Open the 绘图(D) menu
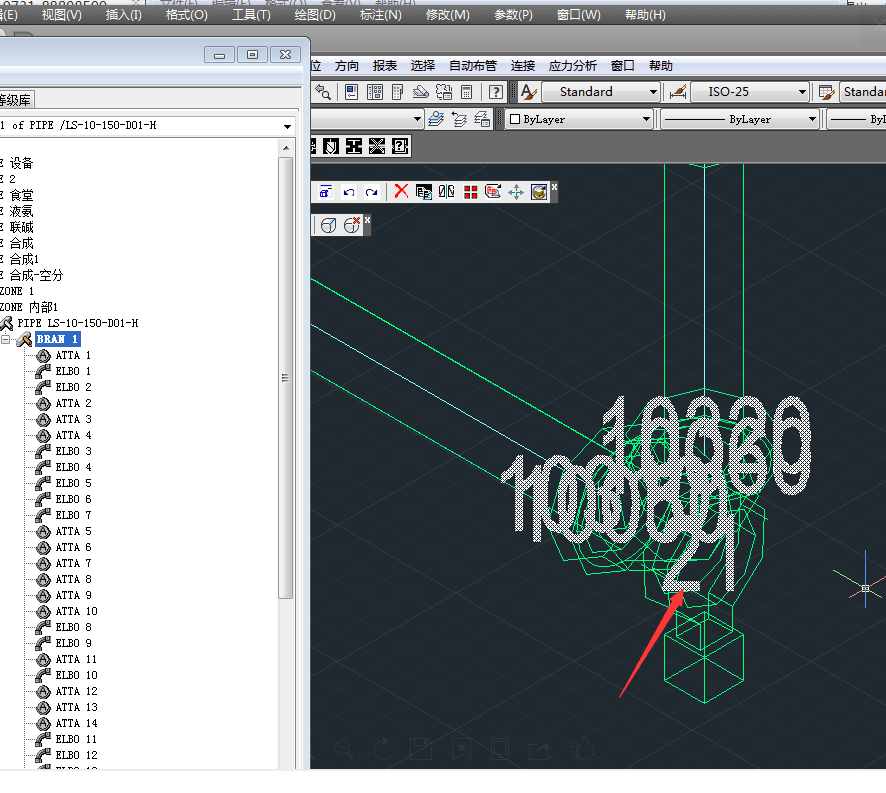This screenshot has width=886, height=793. pyautogui.click(x=315, y=15)
